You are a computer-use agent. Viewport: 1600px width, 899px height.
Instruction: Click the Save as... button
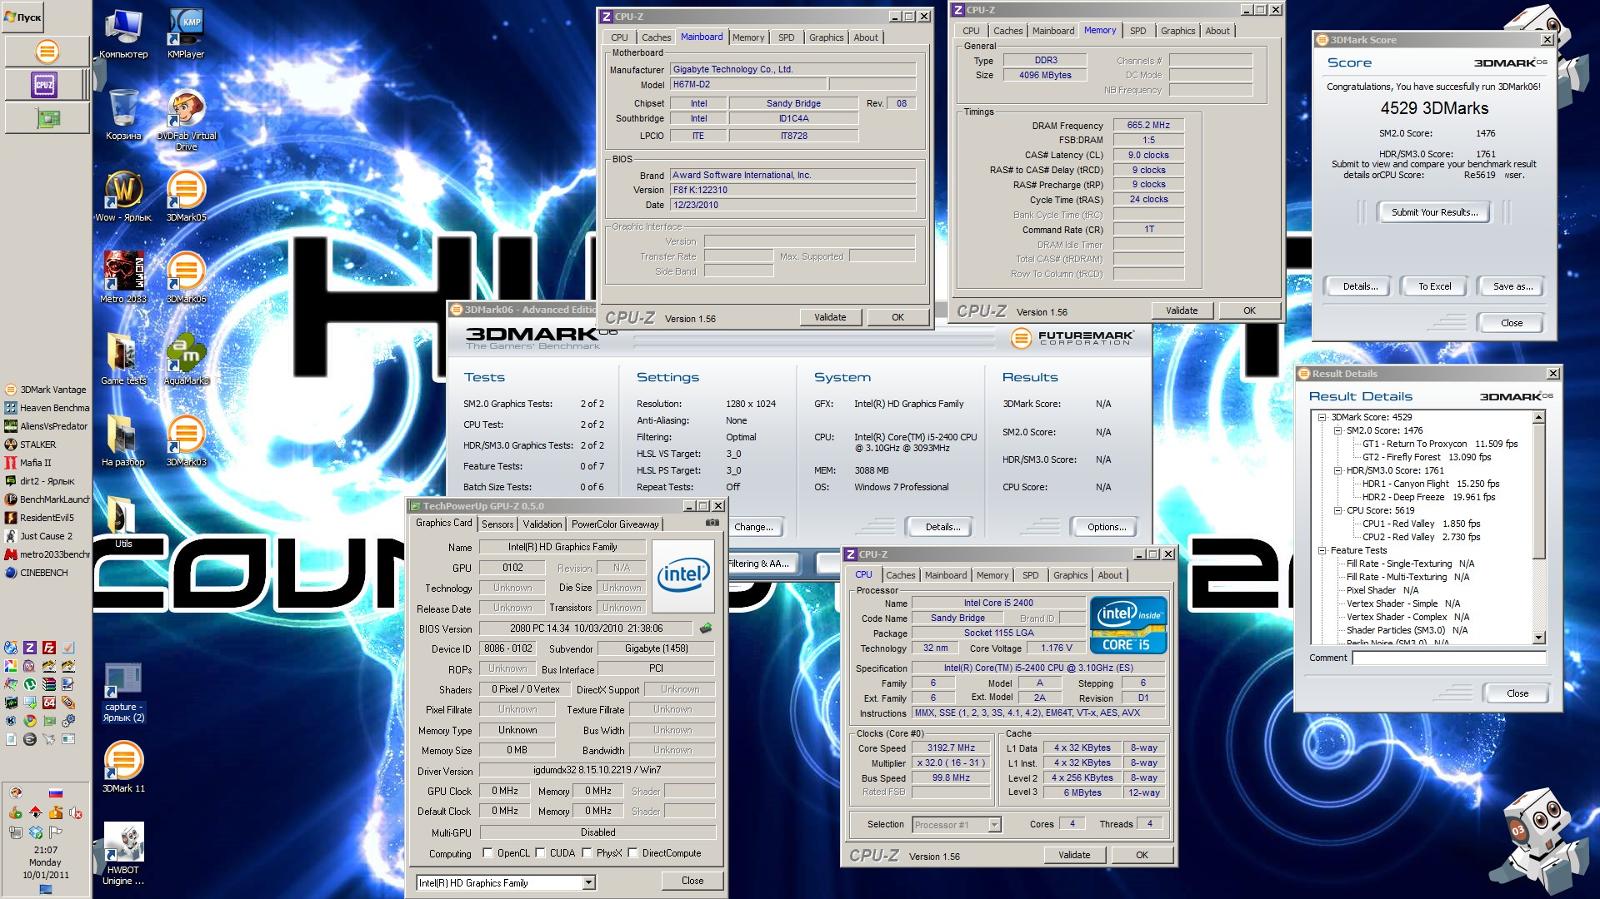[x=1512, y=286]
